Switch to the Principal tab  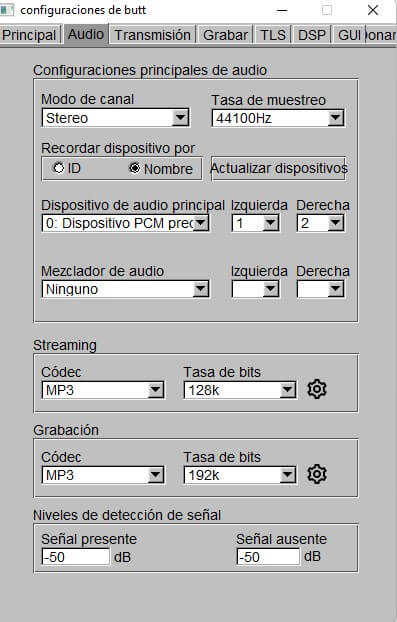pyautogui.click(x=29, y=35)
